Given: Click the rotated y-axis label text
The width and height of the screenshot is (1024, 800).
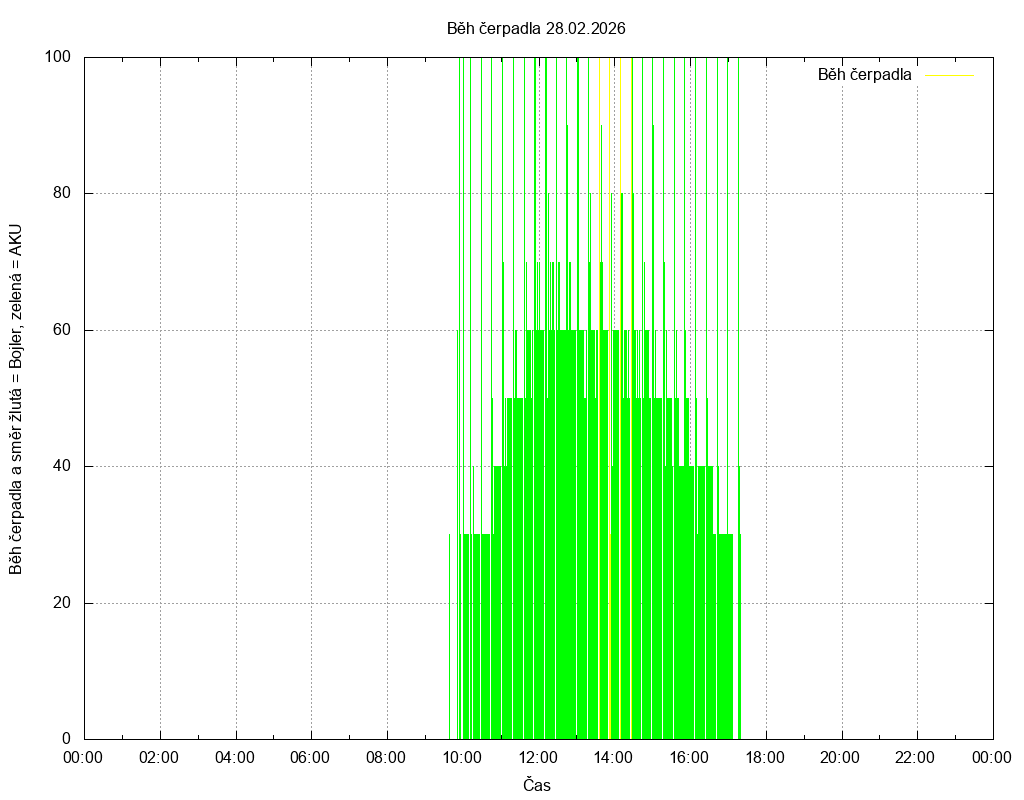Looking at the screenshot, I should [x=16, y=399].
